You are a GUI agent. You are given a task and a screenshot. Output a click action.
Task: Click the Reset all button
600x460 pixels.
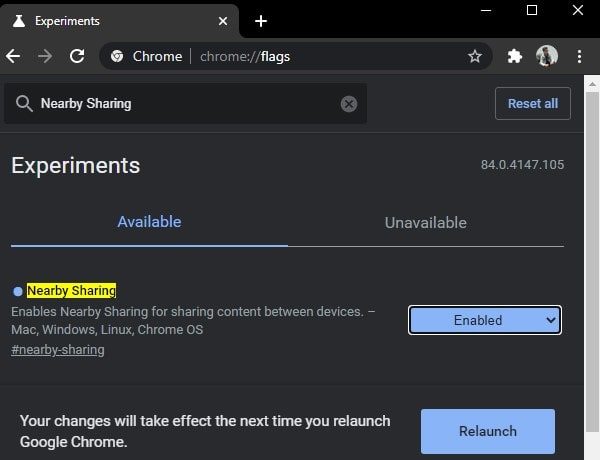click(533, 103)
